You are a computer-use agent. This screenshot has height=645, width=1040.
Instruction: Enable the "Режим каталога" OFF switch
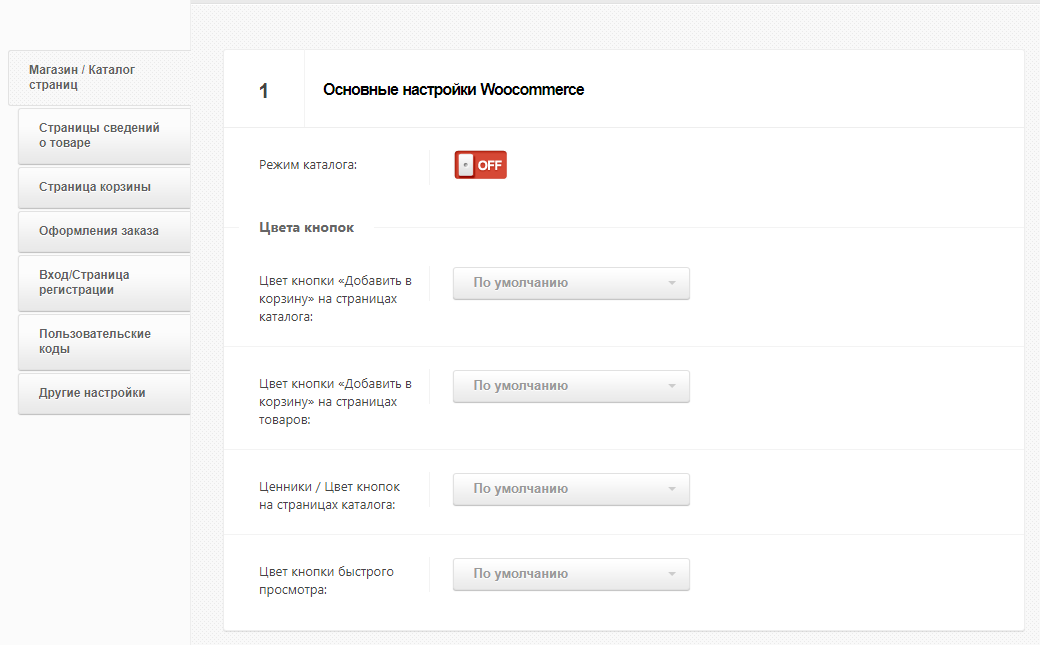(x=481, y=165)
